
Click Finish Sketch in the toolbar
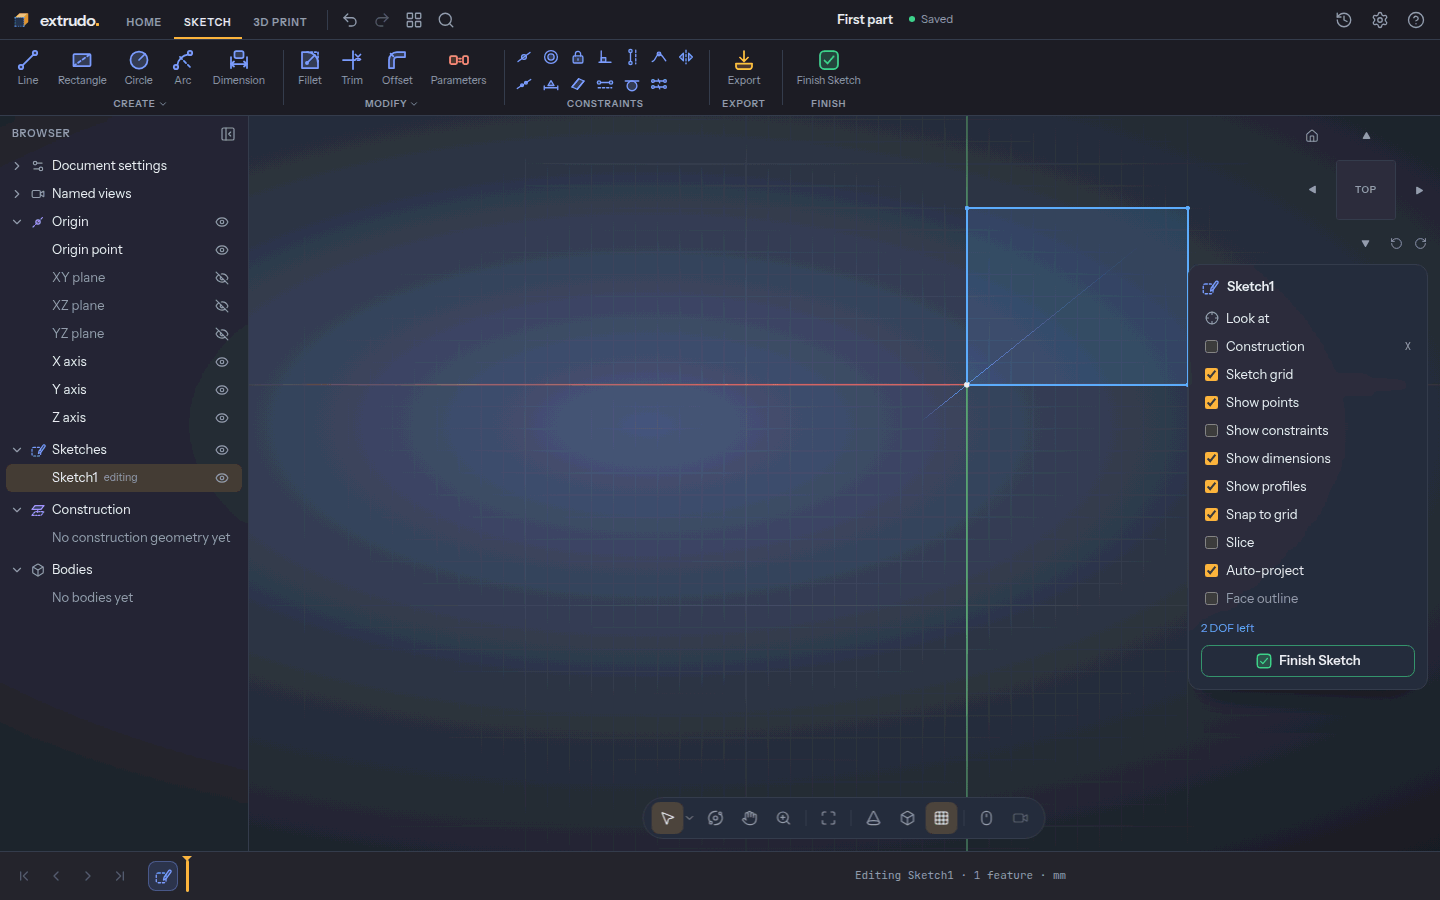[x=829, y=68]
